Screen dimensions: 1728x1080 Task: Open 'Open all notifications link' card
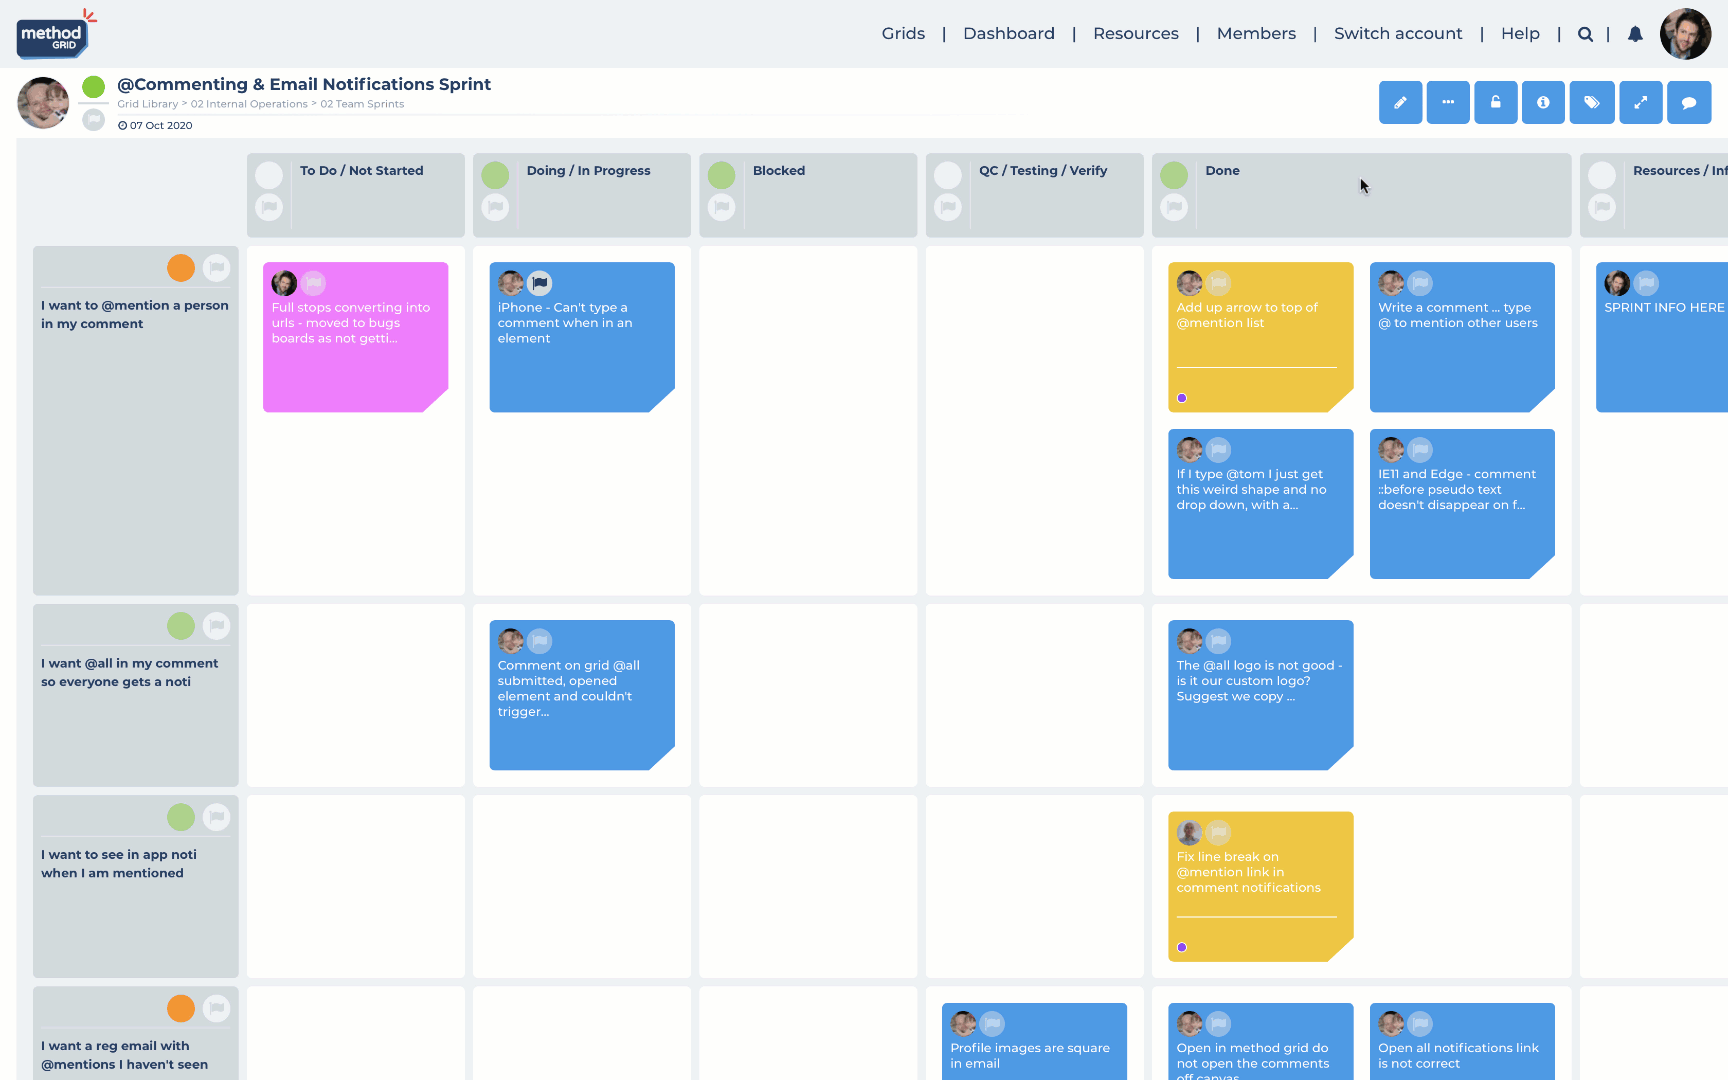[x=1462, y=1041]
